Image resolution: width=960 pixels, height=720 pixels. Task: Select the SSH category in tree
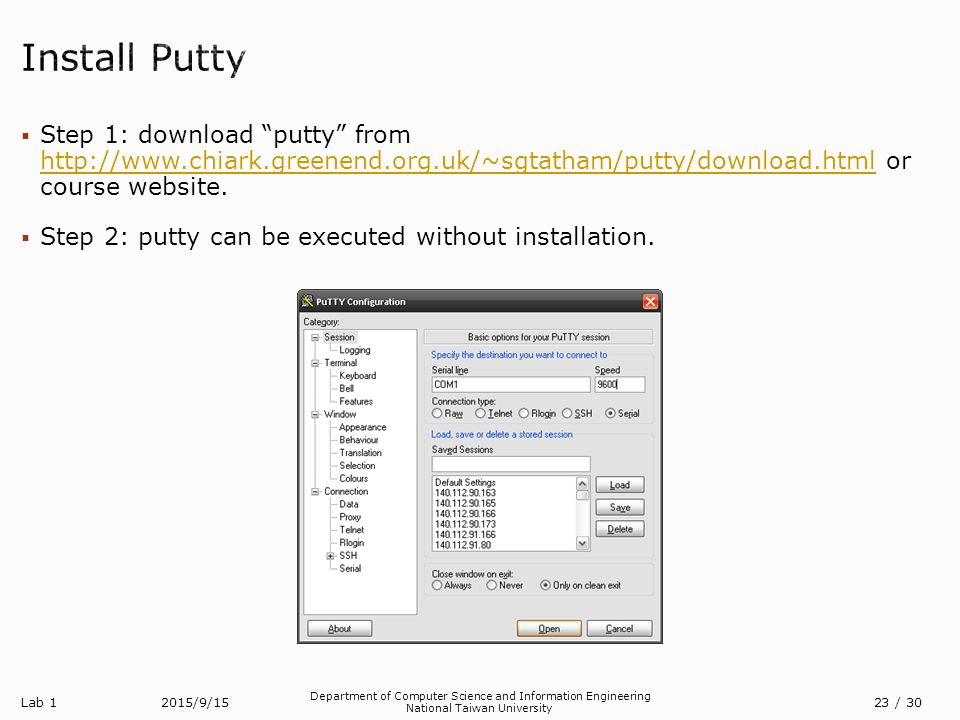pyautogui.click(x=348, y=556)
